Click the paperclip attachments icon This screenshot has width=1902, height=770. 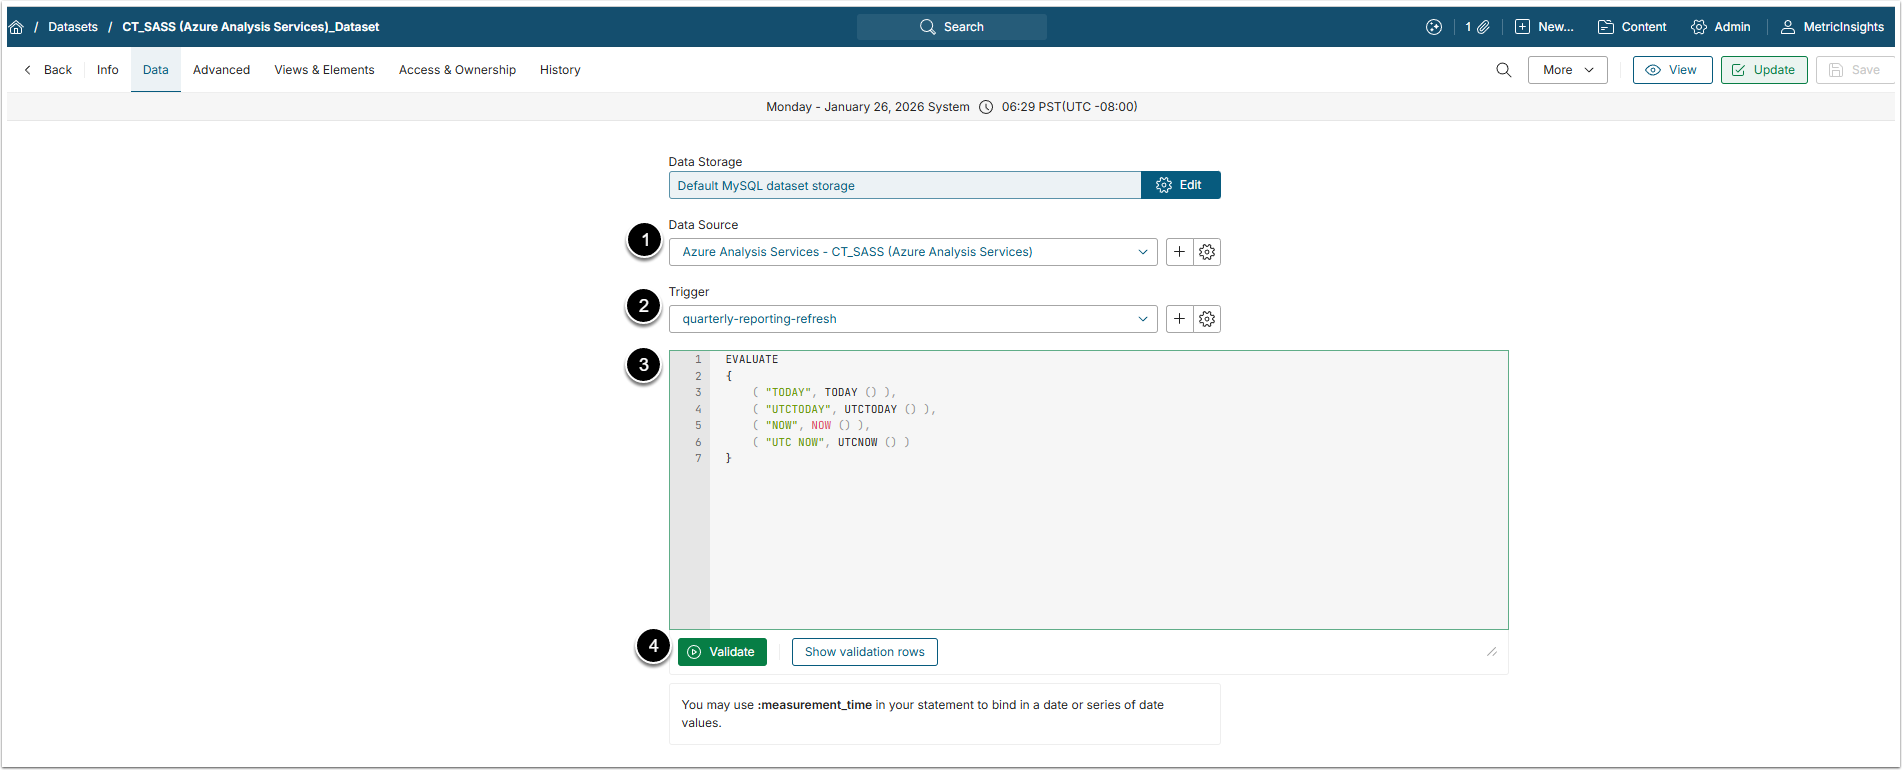click(1483, 27)
